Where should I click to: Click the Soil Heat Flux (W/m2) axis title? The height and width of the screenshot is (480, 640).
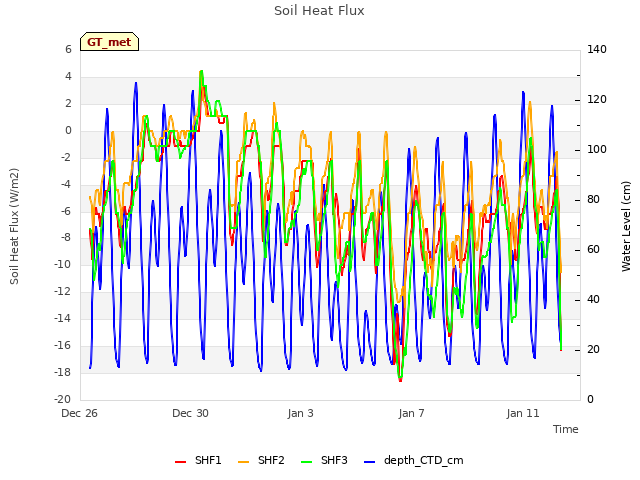[14, 226]
